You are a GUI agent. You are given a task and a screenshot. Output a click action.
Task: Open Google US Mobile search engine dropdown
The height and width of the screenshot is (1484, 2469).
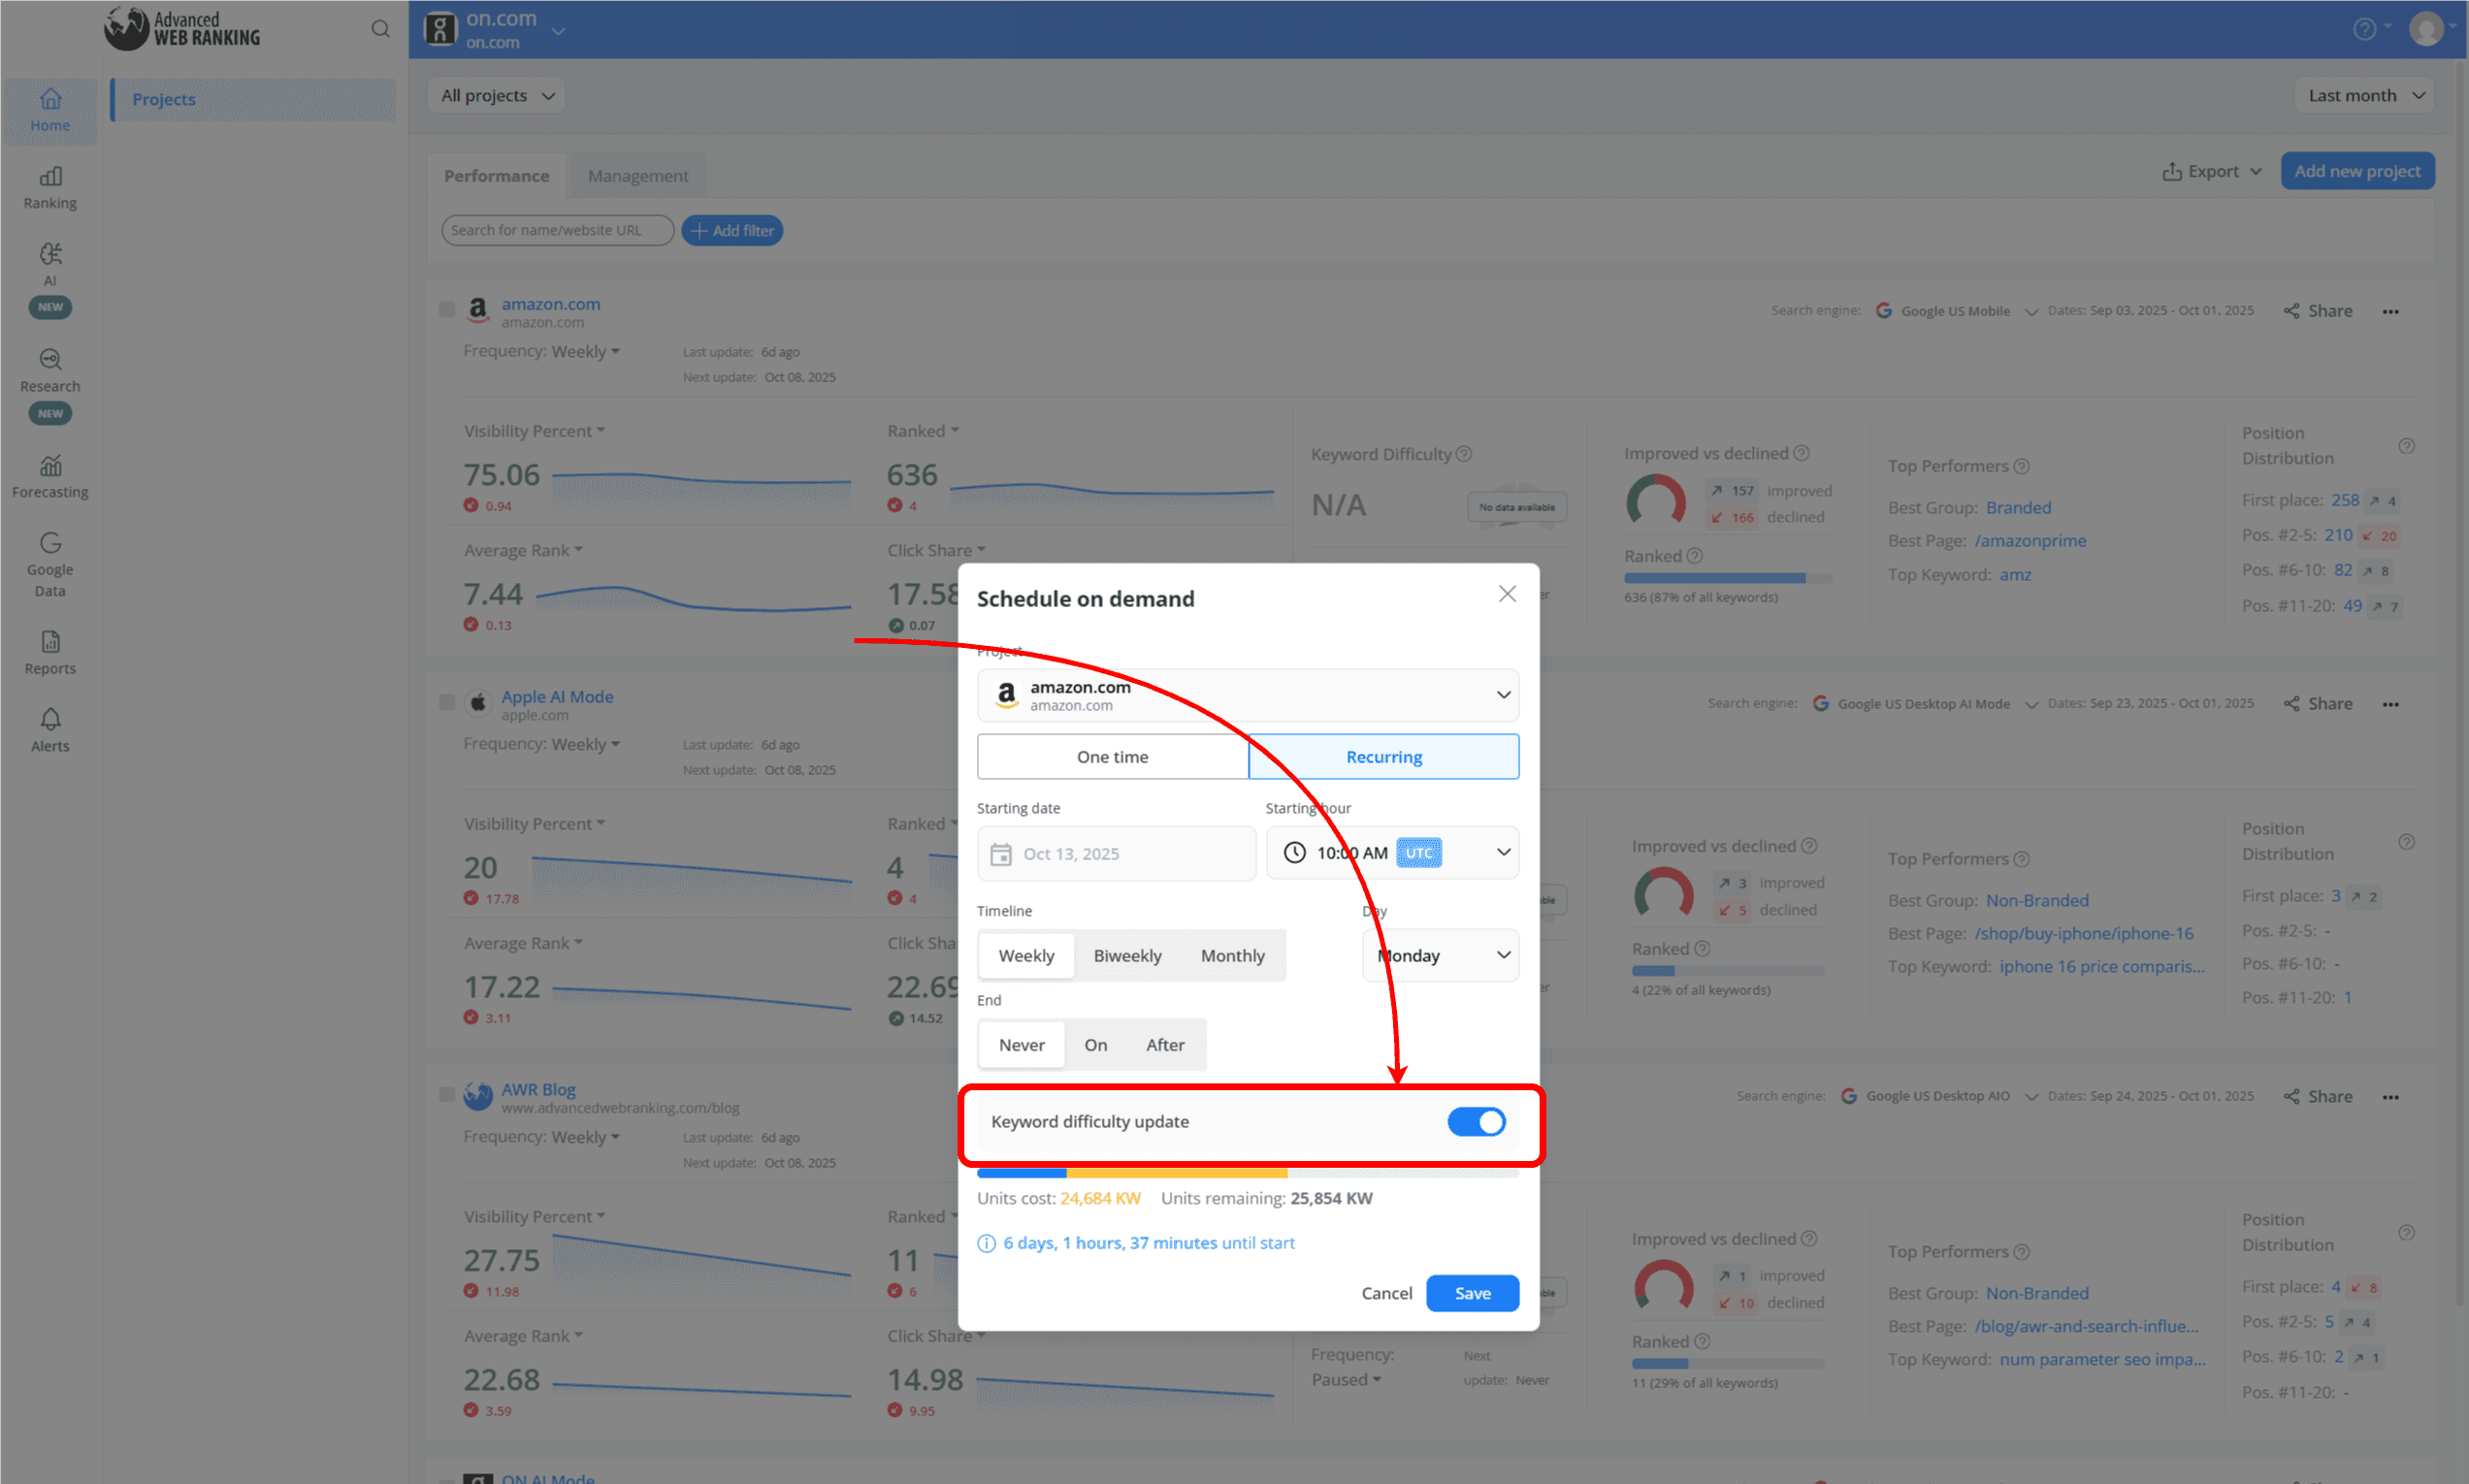point(1956,311)
